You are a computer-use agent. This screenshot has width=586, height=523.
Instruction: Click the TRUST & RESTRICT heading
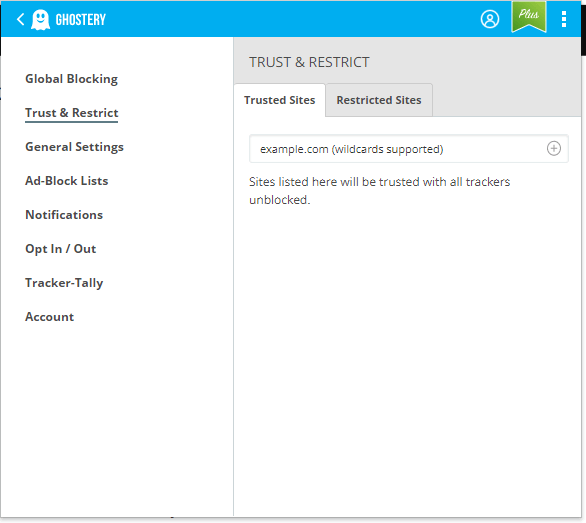pos(309,62)
